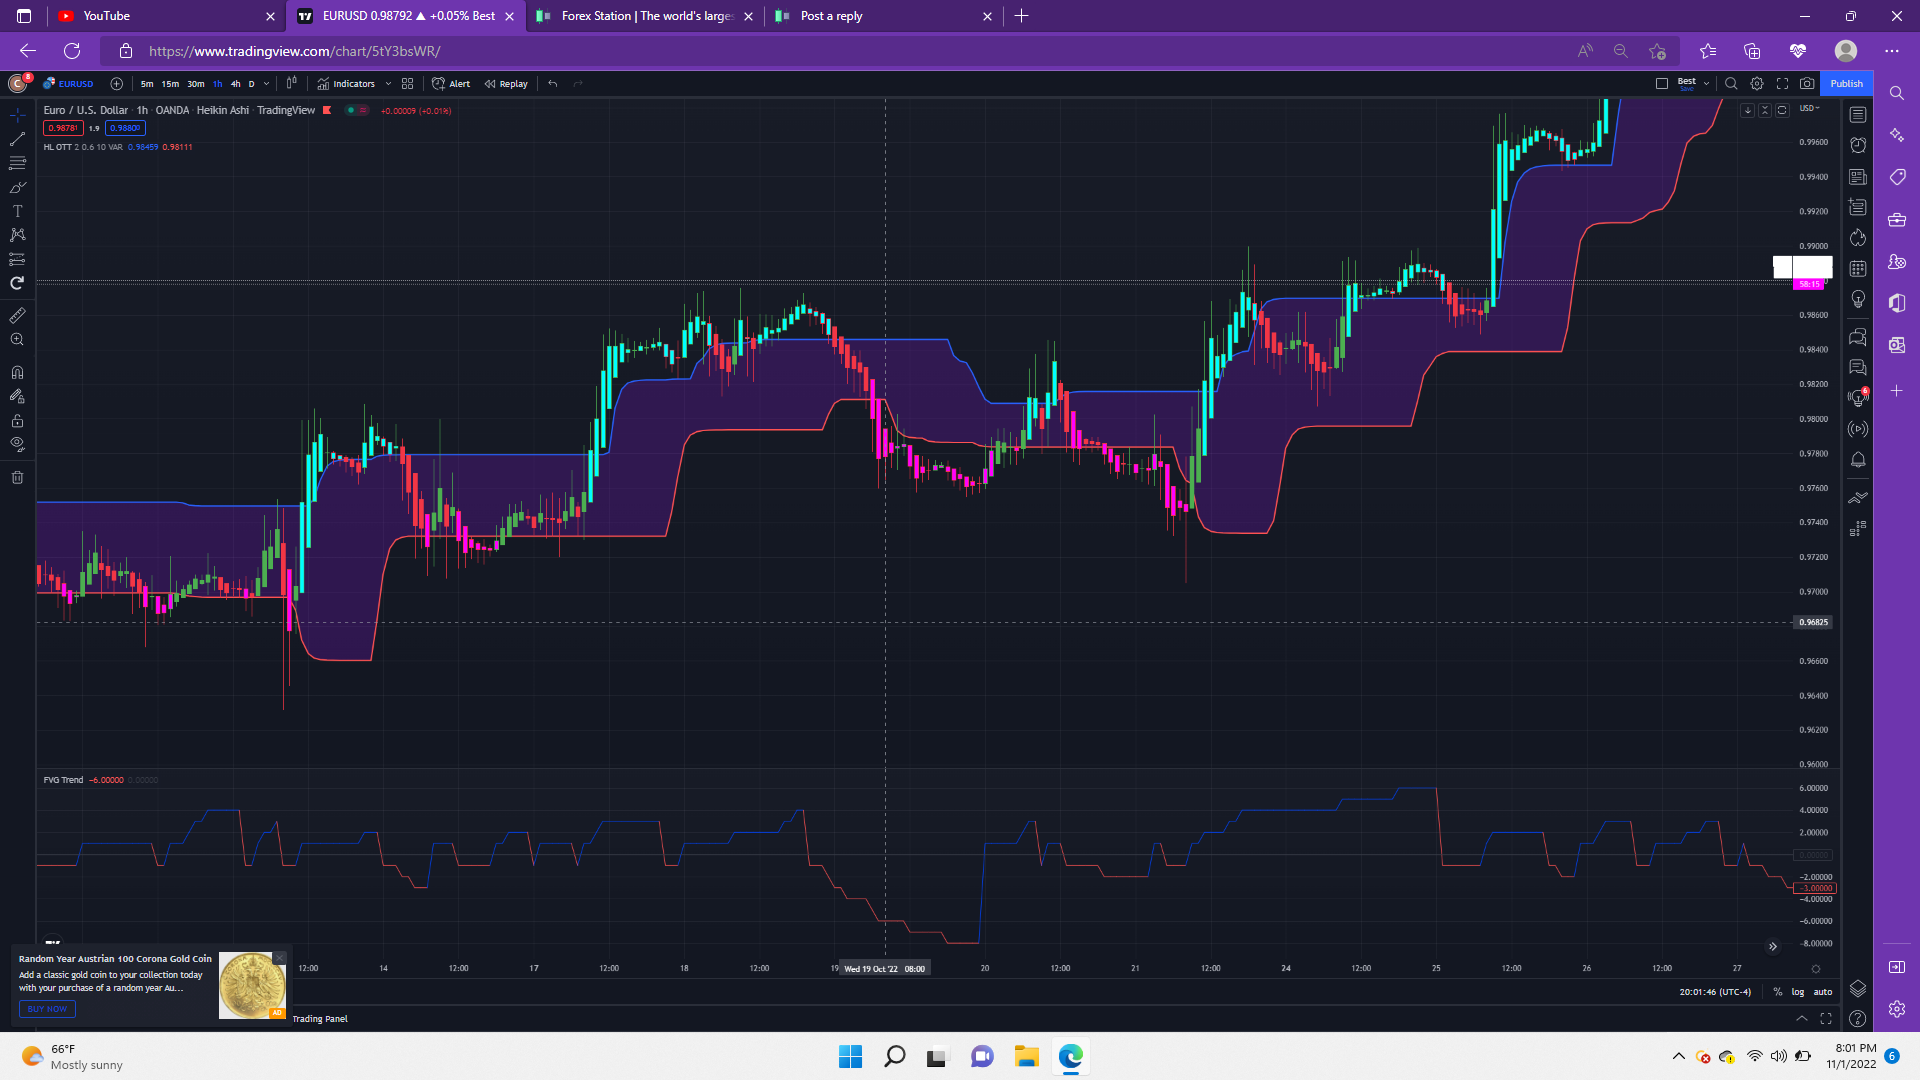
Task: Click the trash remove drawings icon
Action: coord(17,477)
